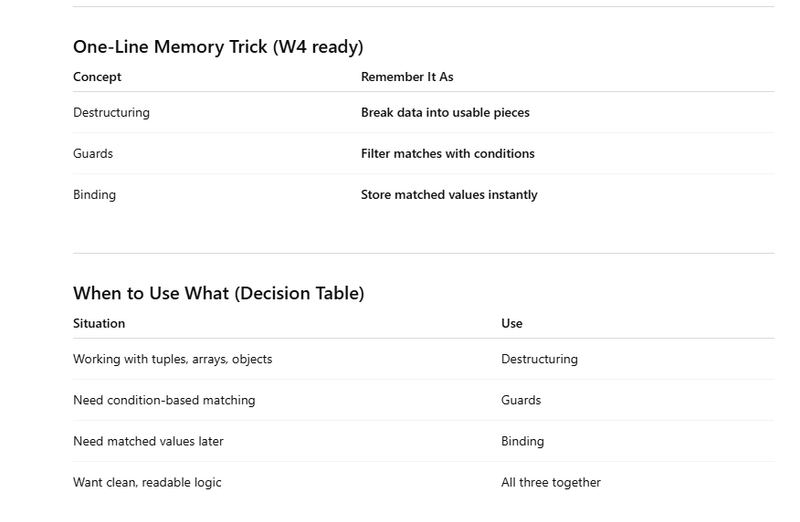The width and height of the screenshot is (800, 522).
Task: Click "Break data into usable pieces" text
Action: [x=445, y=113]
